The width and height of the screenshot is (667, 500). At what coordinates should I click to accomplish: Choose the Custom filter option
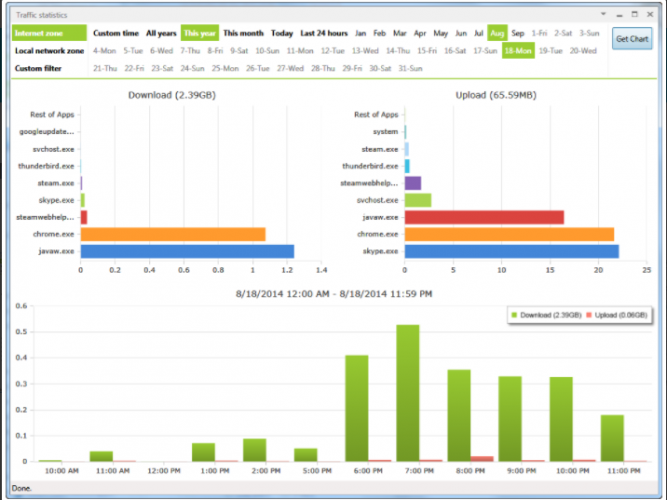pyautogui.click(x=38, y=68)
